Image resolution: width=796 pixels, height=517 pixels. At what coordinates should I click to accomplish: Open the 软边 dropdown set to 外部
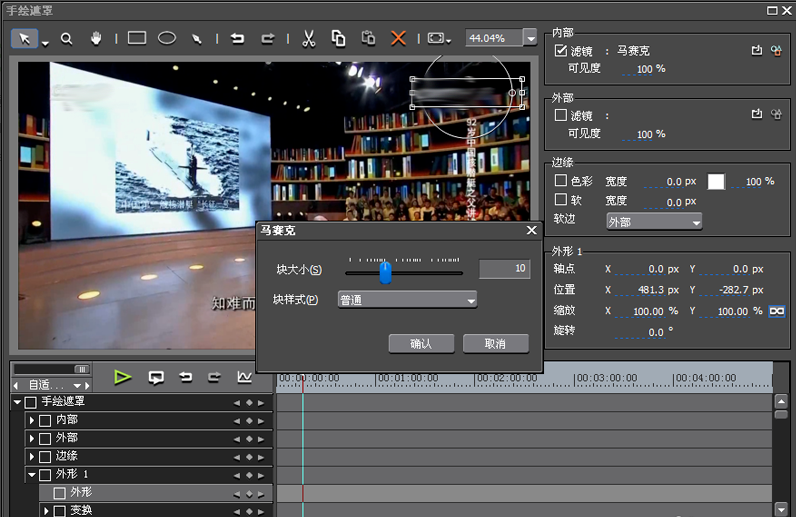pos(654,222)
